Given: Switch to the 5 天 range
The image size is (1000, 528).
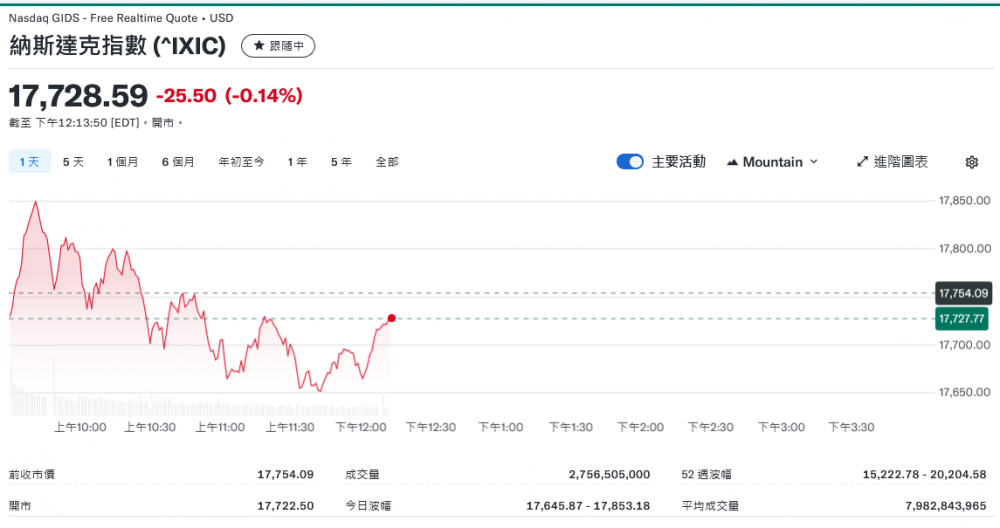Looking at the screenshot, I should pos(73,162).
